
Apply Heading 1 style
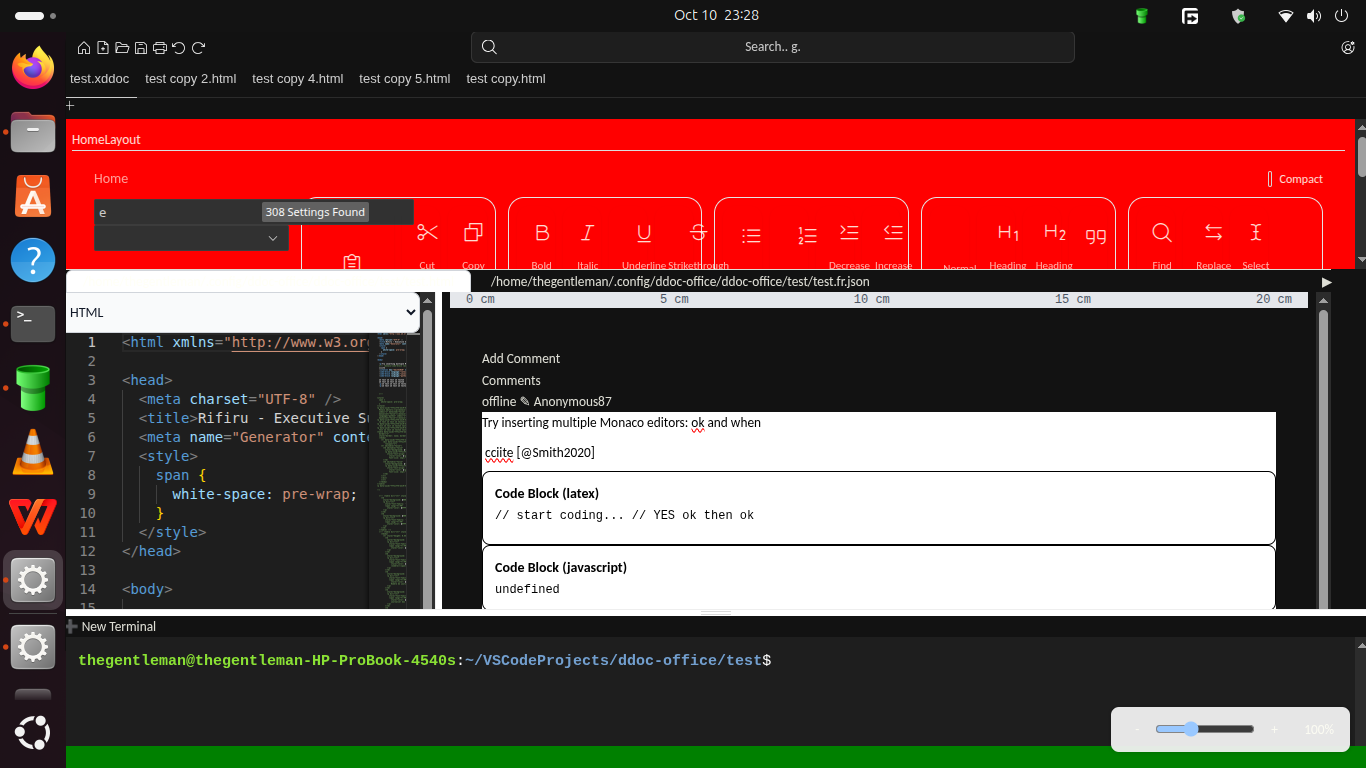[x=1007, y=233]
